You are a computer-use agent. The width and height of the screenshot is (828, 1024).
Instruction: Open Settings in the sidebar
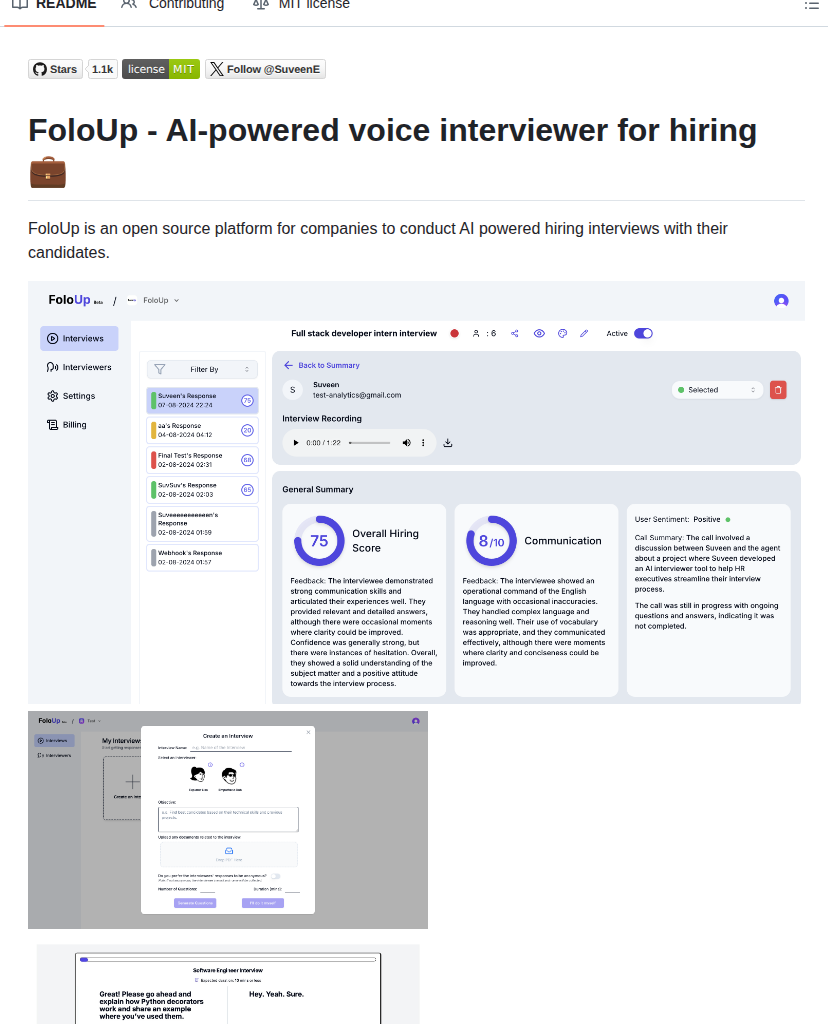(x=71, y=396)
